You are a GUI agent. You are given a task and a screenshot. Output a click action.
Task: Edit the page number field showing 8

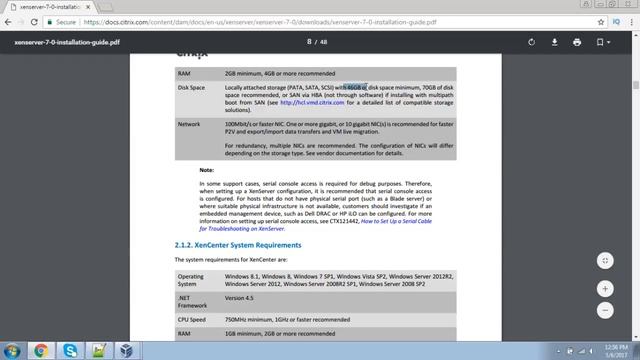(309, 42)
